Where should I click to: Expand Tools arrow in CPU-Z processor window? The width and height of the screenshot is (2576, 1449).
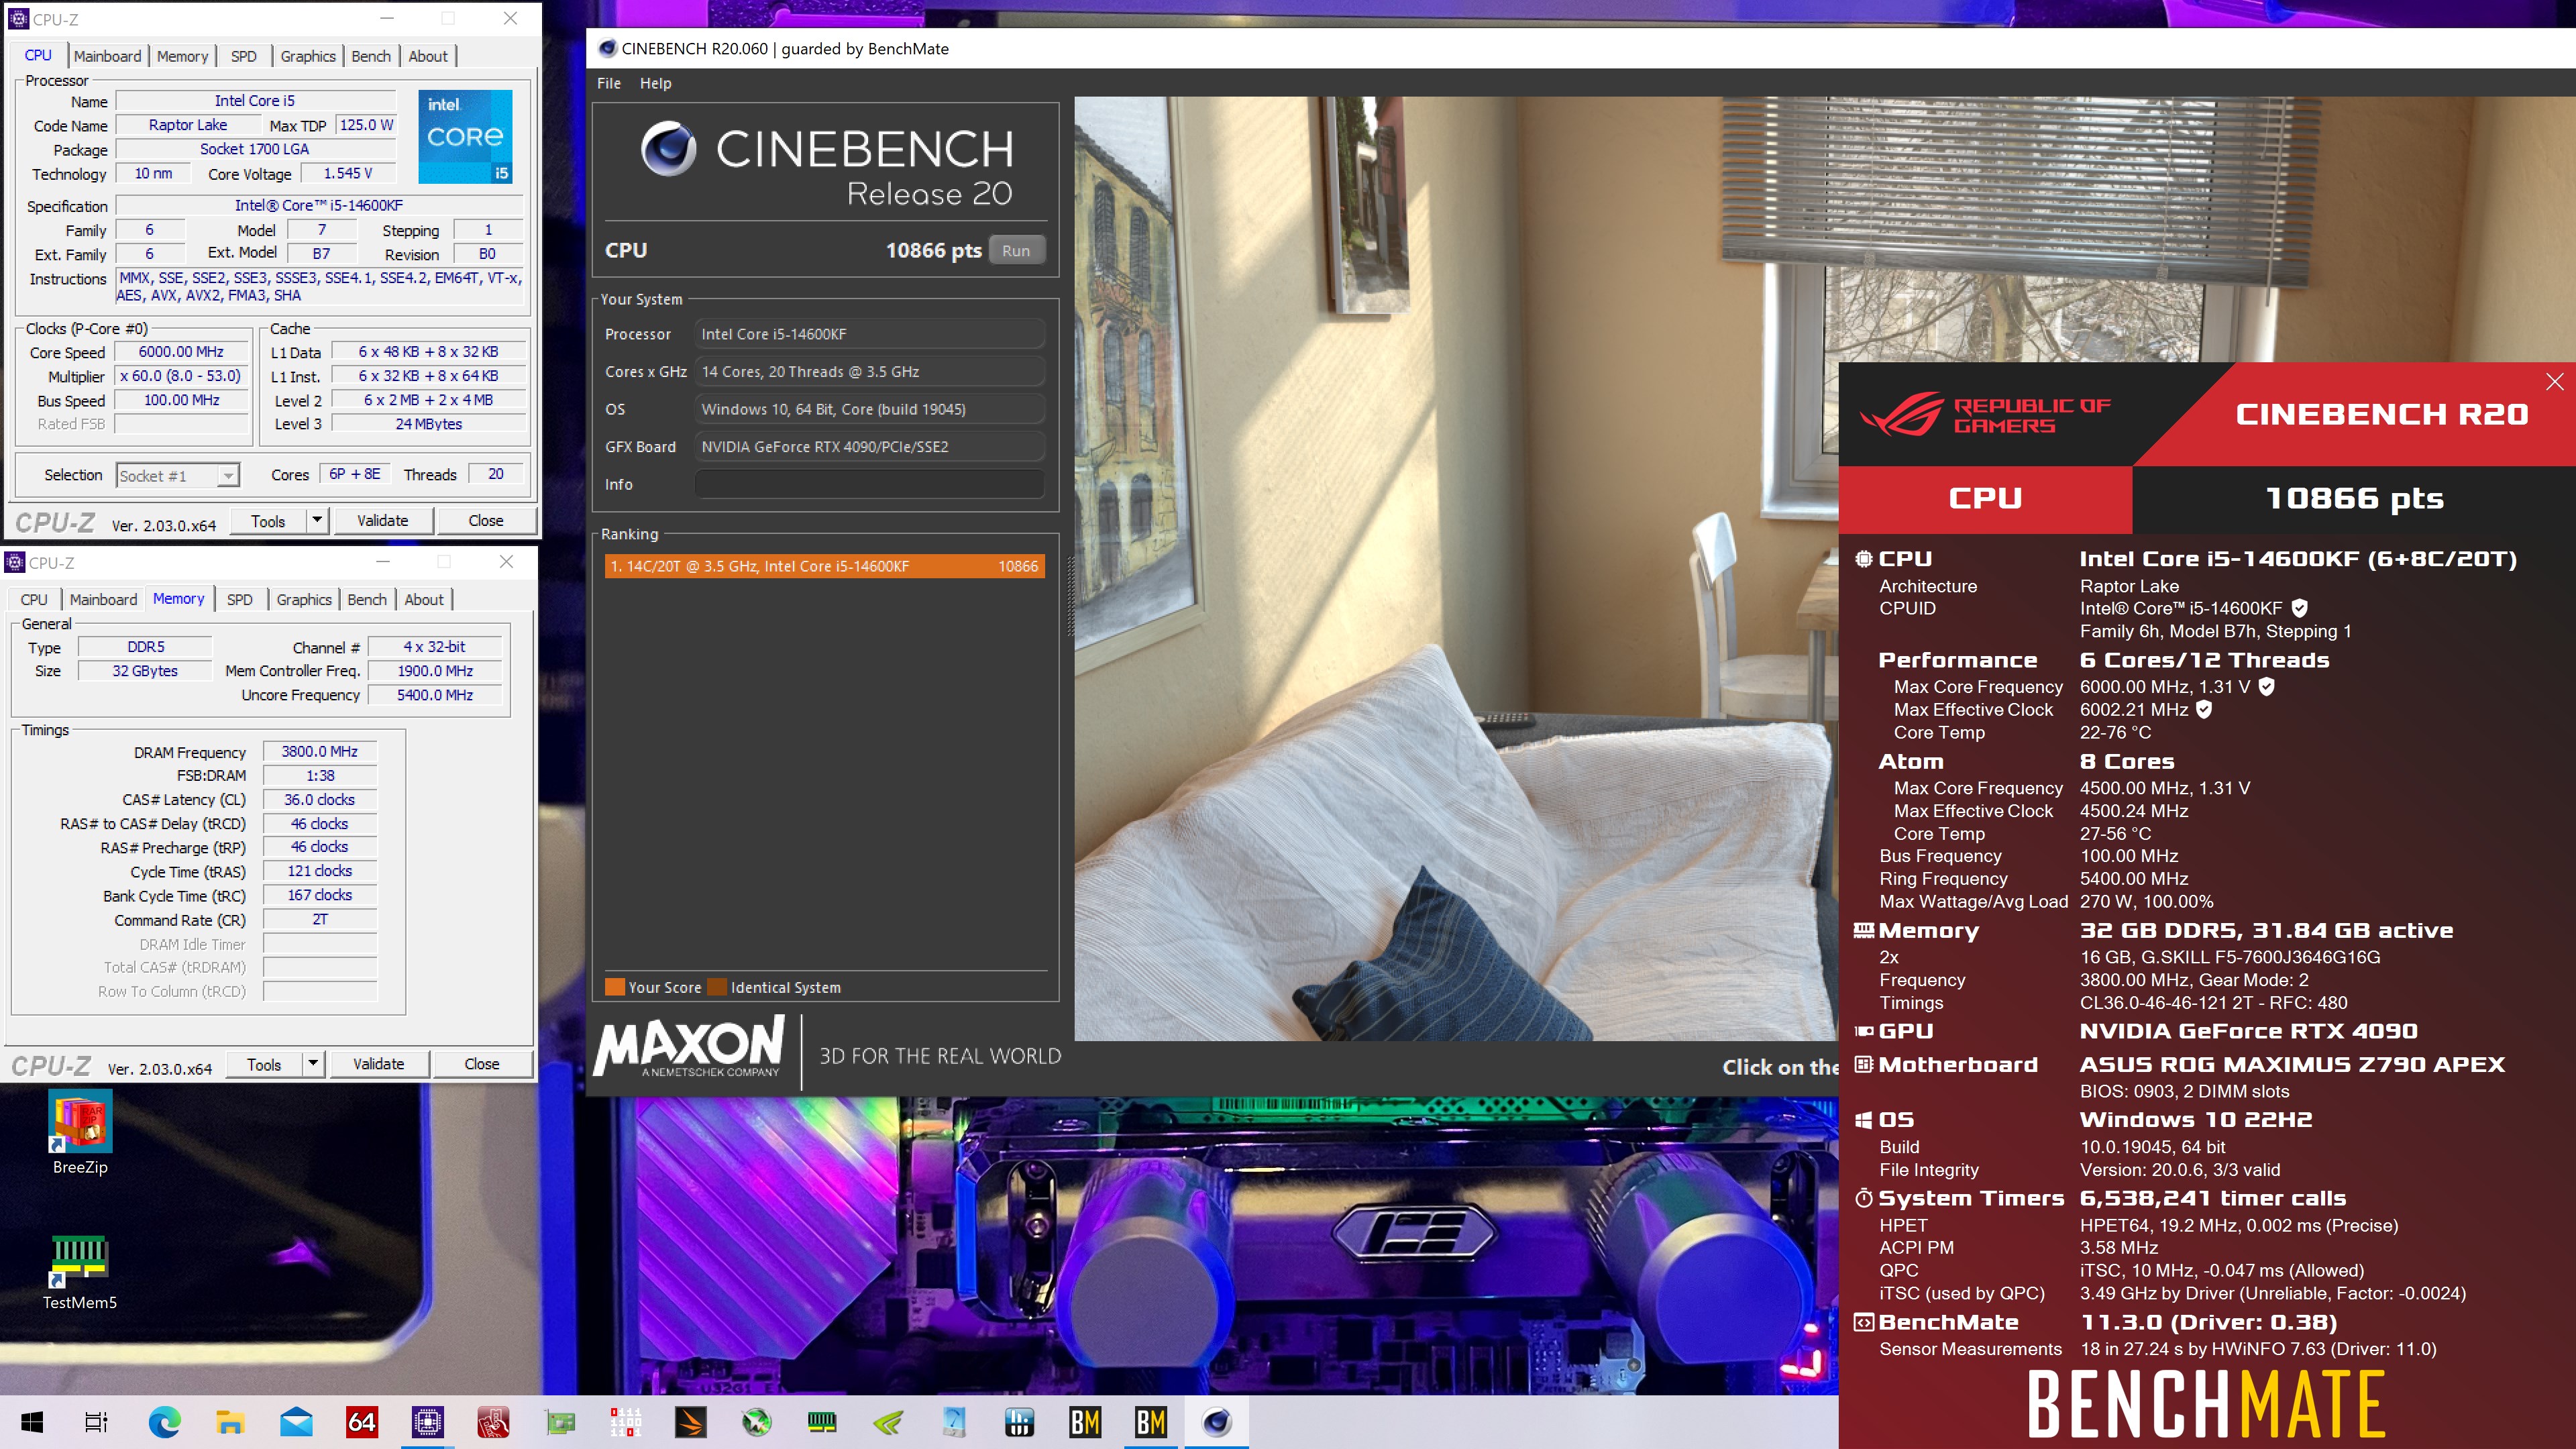tap(317, 520)
